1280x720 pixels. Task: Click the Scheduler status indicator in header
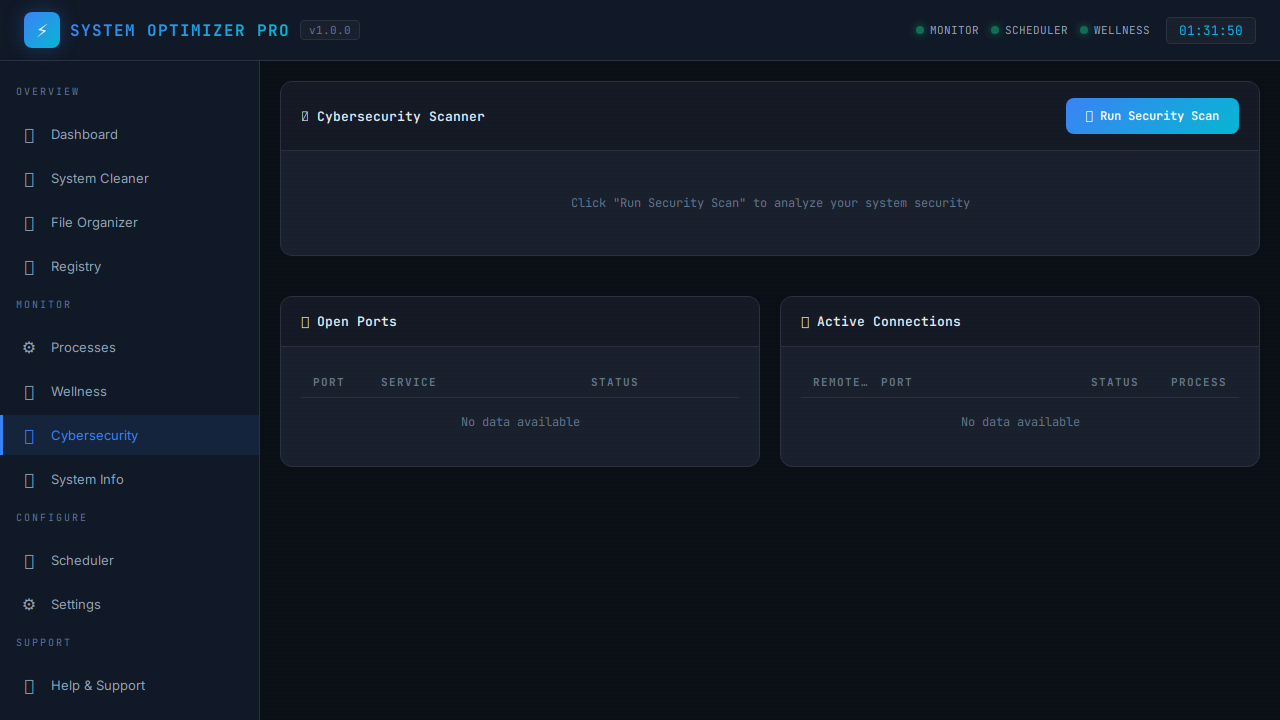pyautogui.click(x=1028, y=30)
